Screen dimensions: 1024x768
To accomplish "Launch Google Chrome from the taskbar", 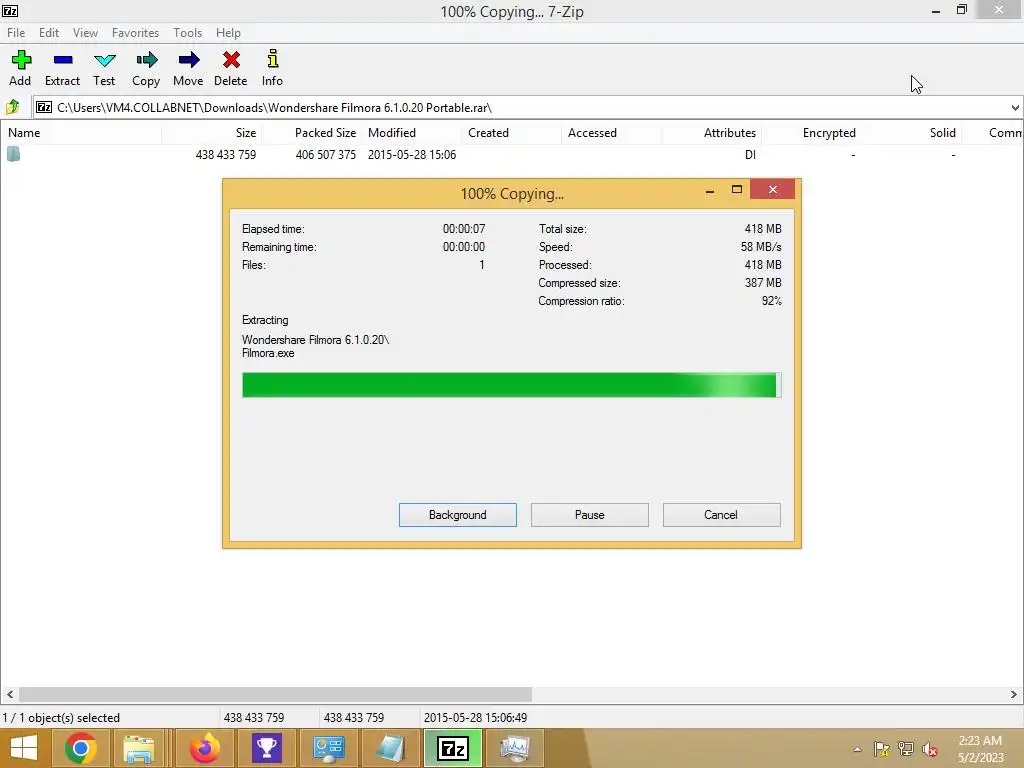I will (x=81, y=748).
